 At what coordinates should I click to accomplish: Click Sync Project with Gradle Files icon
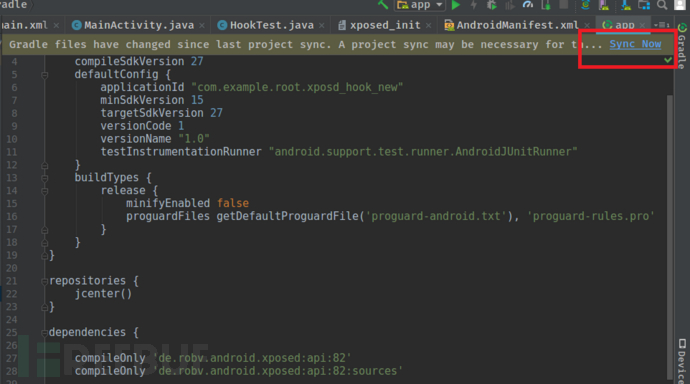585,5
